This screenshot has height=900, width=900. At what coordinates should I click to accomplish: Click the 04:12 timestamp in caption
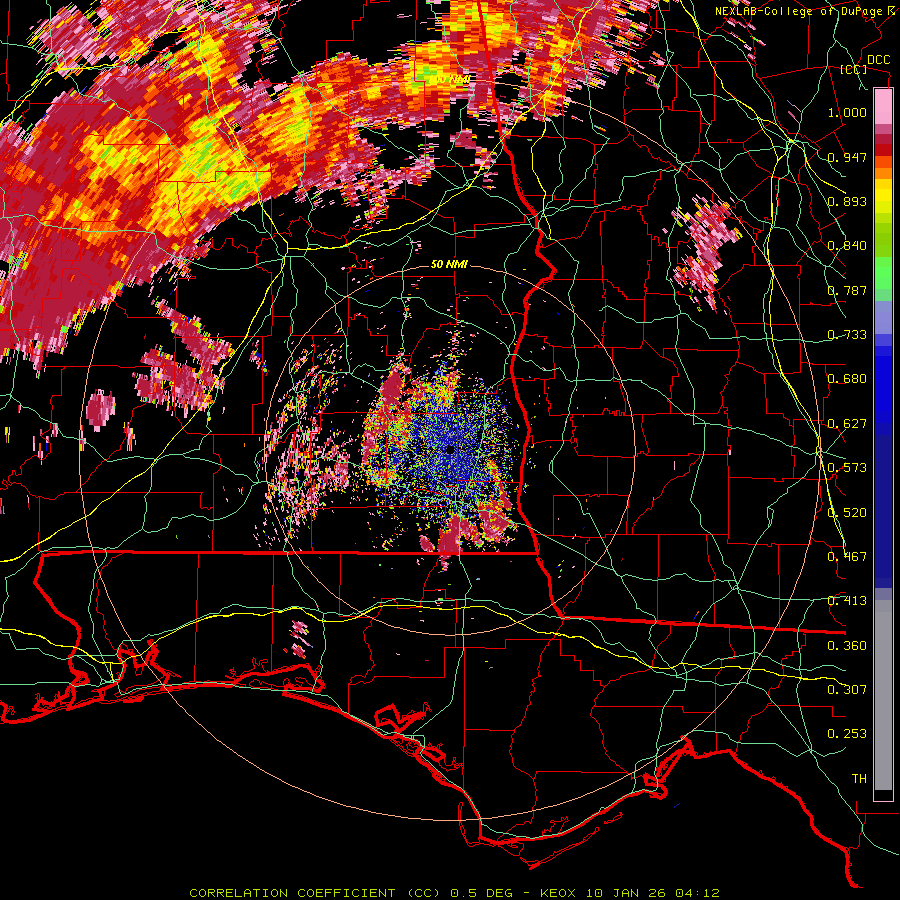click(x=698, y=893)
